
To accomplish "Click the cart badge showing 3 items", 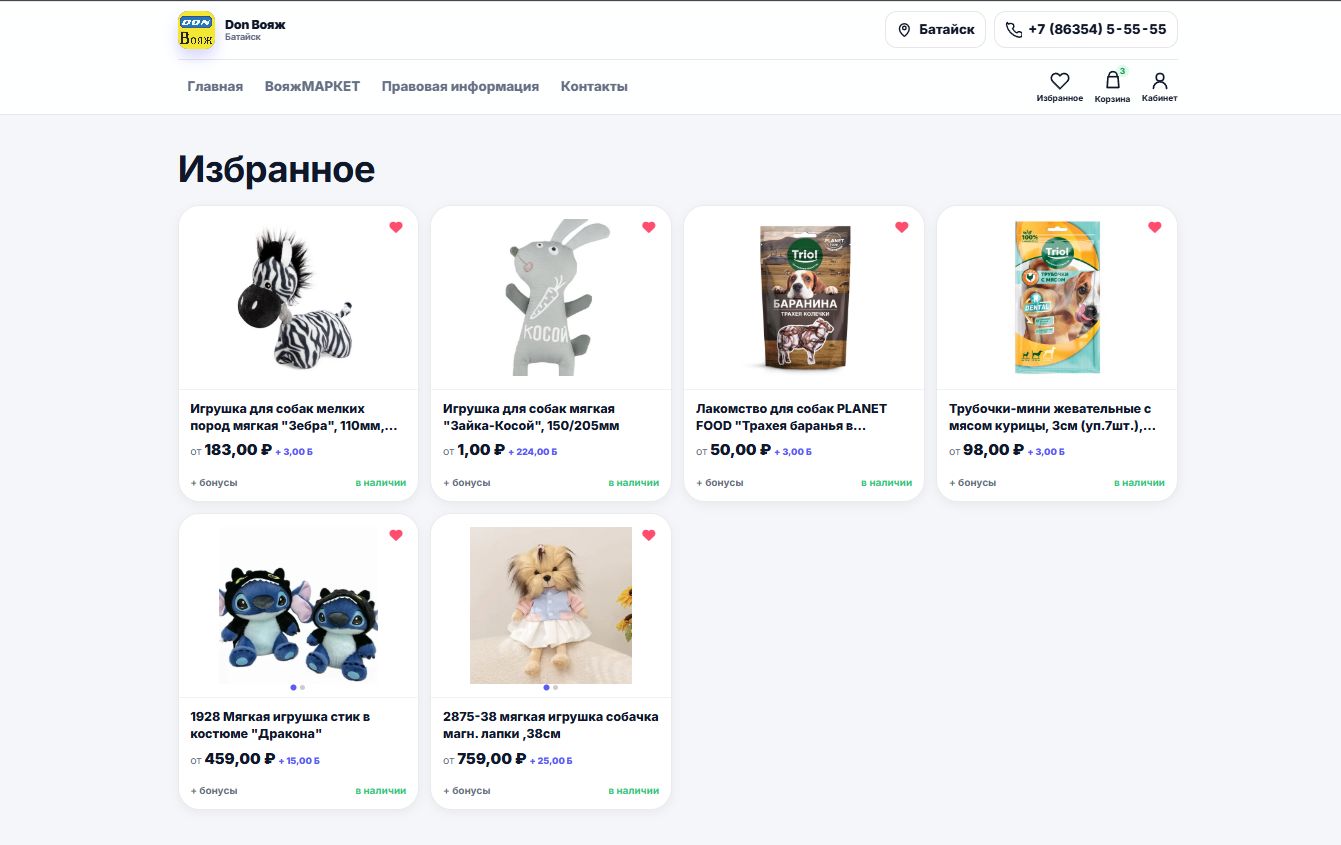I will 1123,69.
